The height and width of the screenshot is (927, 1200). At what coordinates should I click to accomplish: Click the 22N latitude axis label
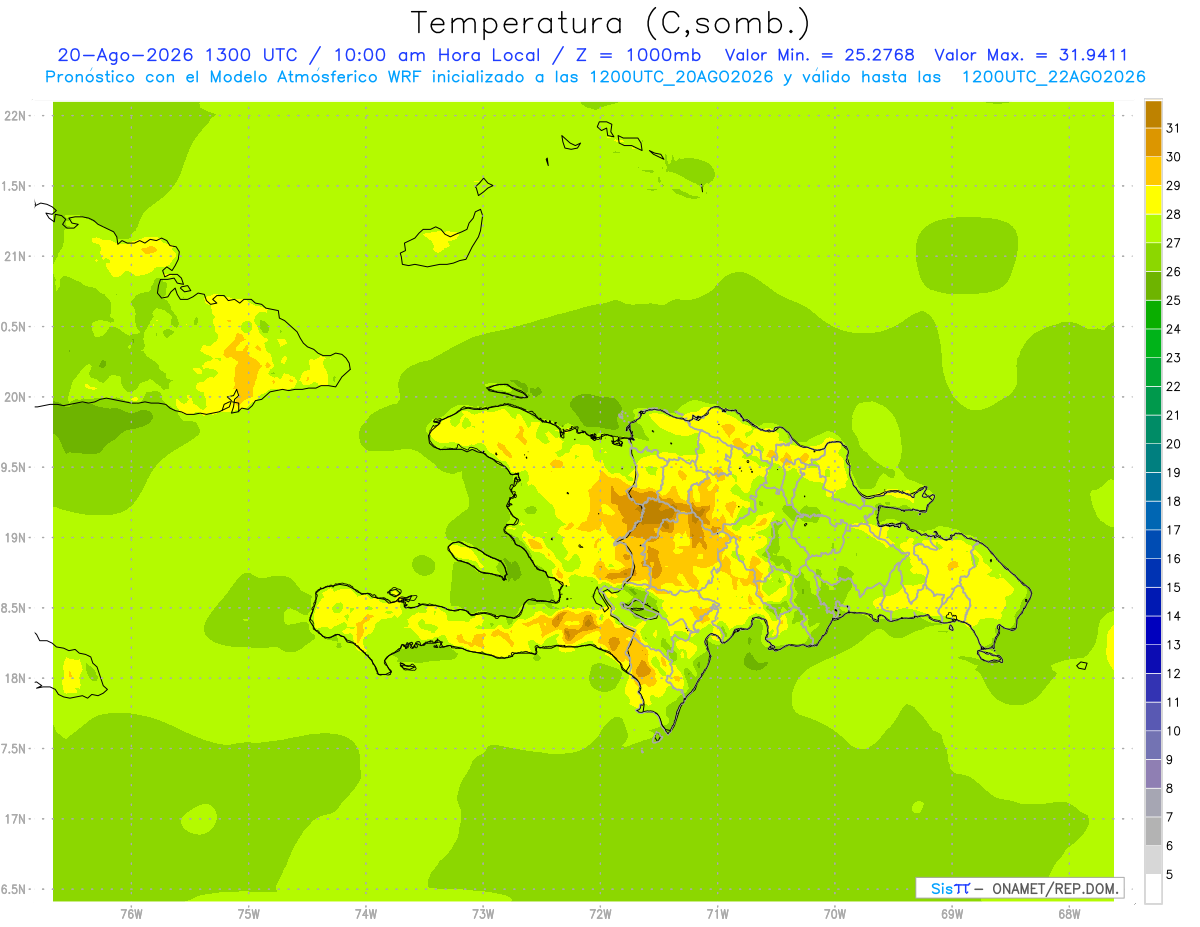[16, 115]
